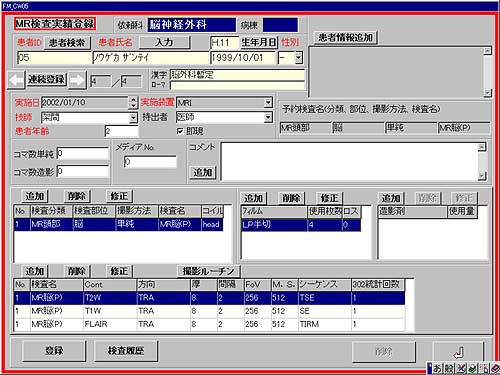The image size is (500, 375).
Task: Click the あ IME input mode icon
Action: click(437, 368)
